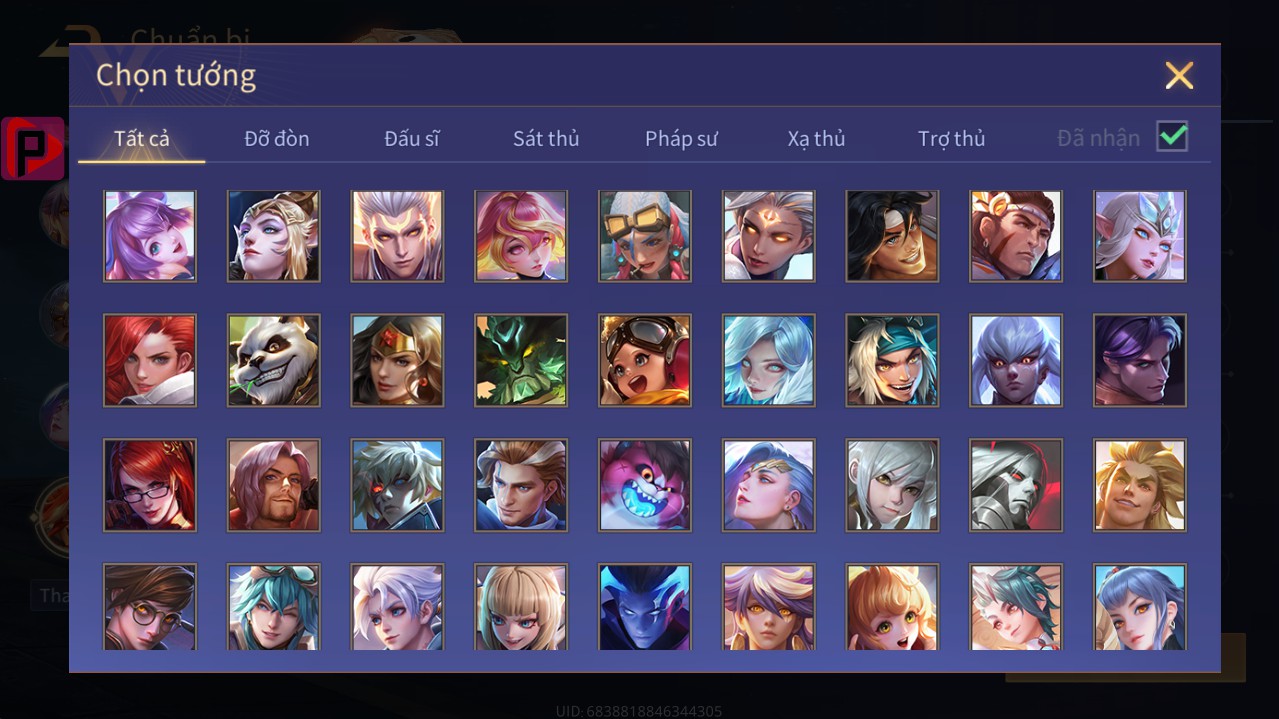Open the Đấu sĩ tab
The height and width of the screenshot is (719, 1279).
coord(412,138)
